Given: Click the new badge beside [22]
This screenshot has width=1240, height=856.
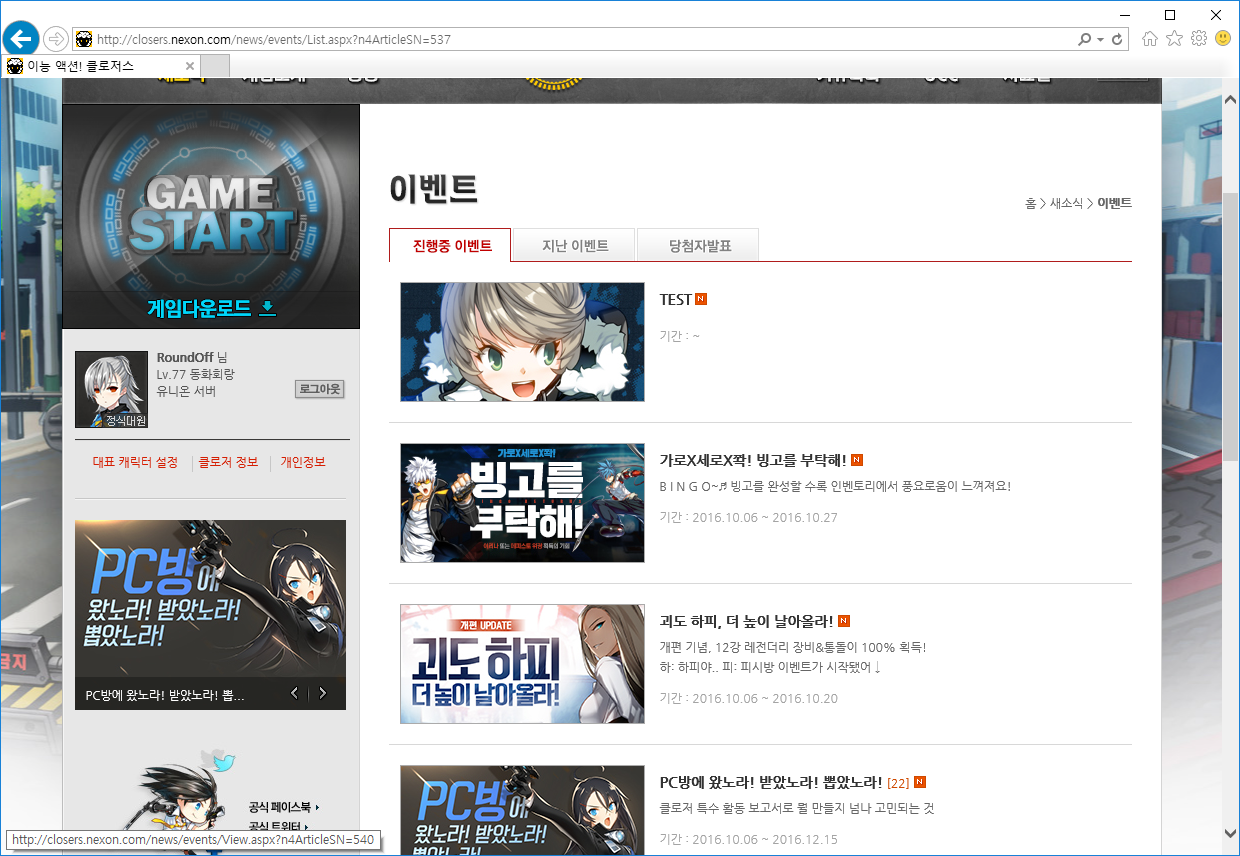Looking at the screenshot, I should click(x=920, y=782).
